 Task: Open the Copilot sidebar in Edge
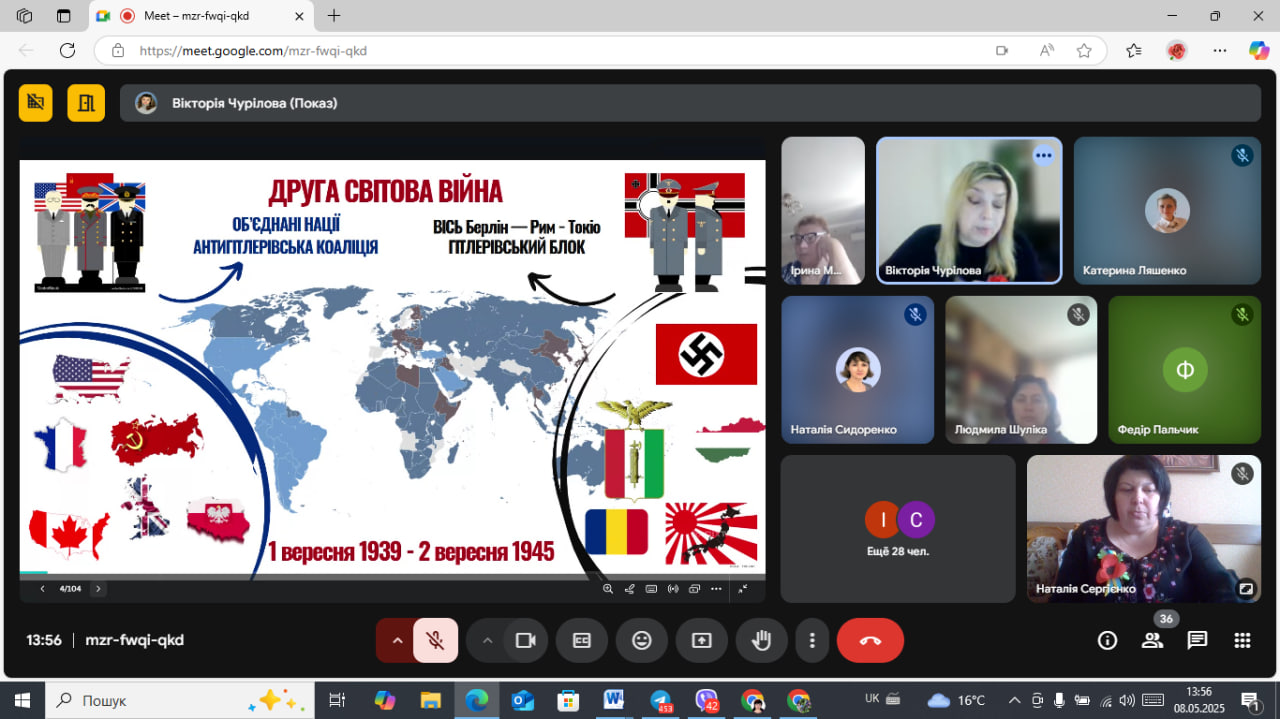pyautogui.click(x=1259, y=50)
